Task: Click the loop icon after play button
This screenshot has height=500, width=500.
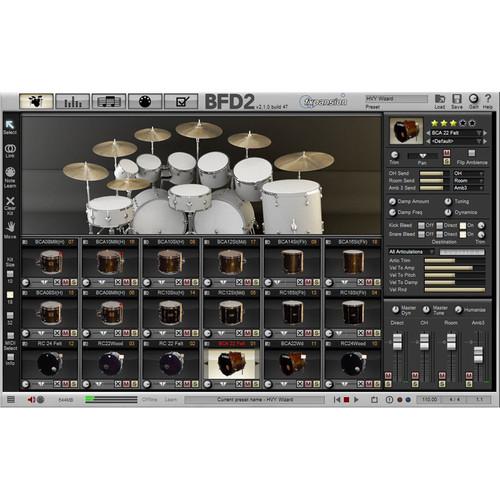Action: [x=374, y=399]
